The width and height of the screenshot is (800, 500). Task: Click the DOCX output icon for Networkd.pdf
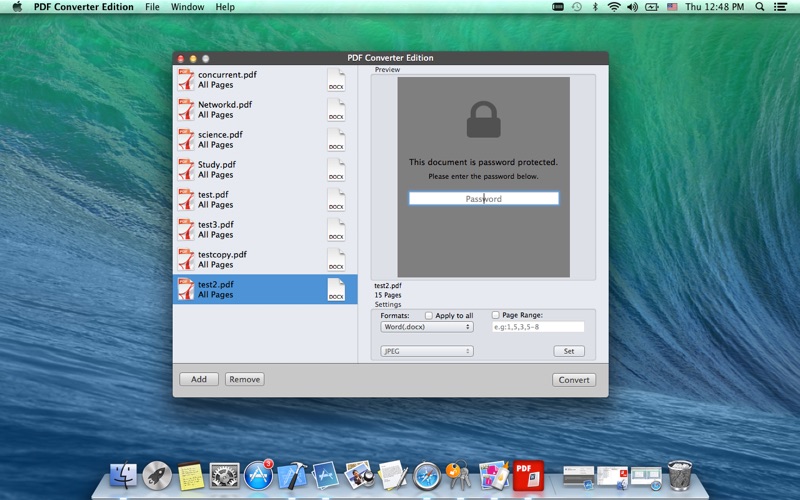tap(336, 110)
